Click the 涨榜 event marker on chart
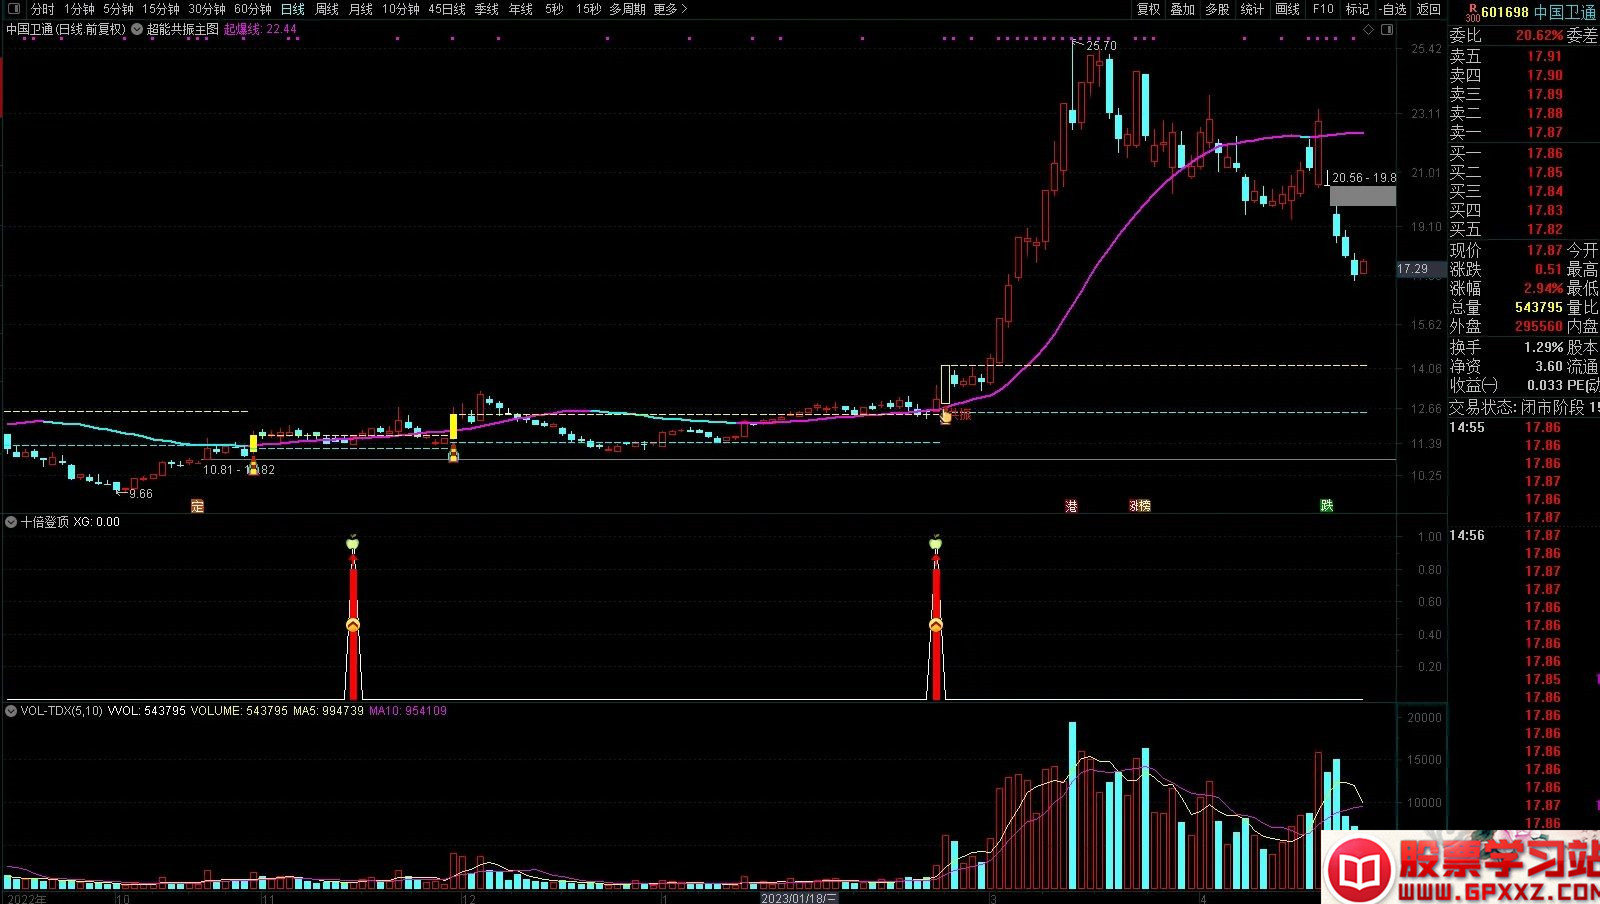1600x904 pixels. tap(1140, 506)
